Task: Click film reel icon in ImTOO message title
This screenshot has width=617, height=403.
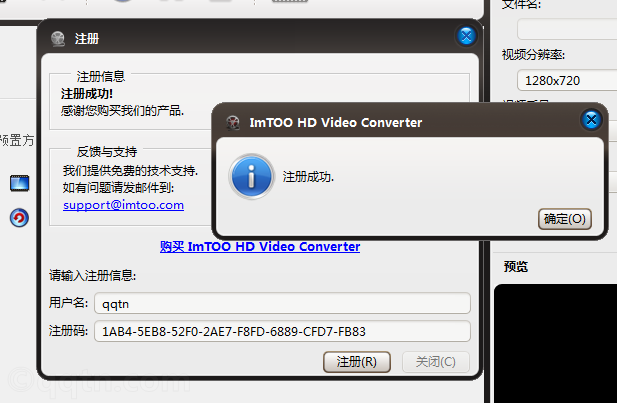Action: click(x=233, y=123)
